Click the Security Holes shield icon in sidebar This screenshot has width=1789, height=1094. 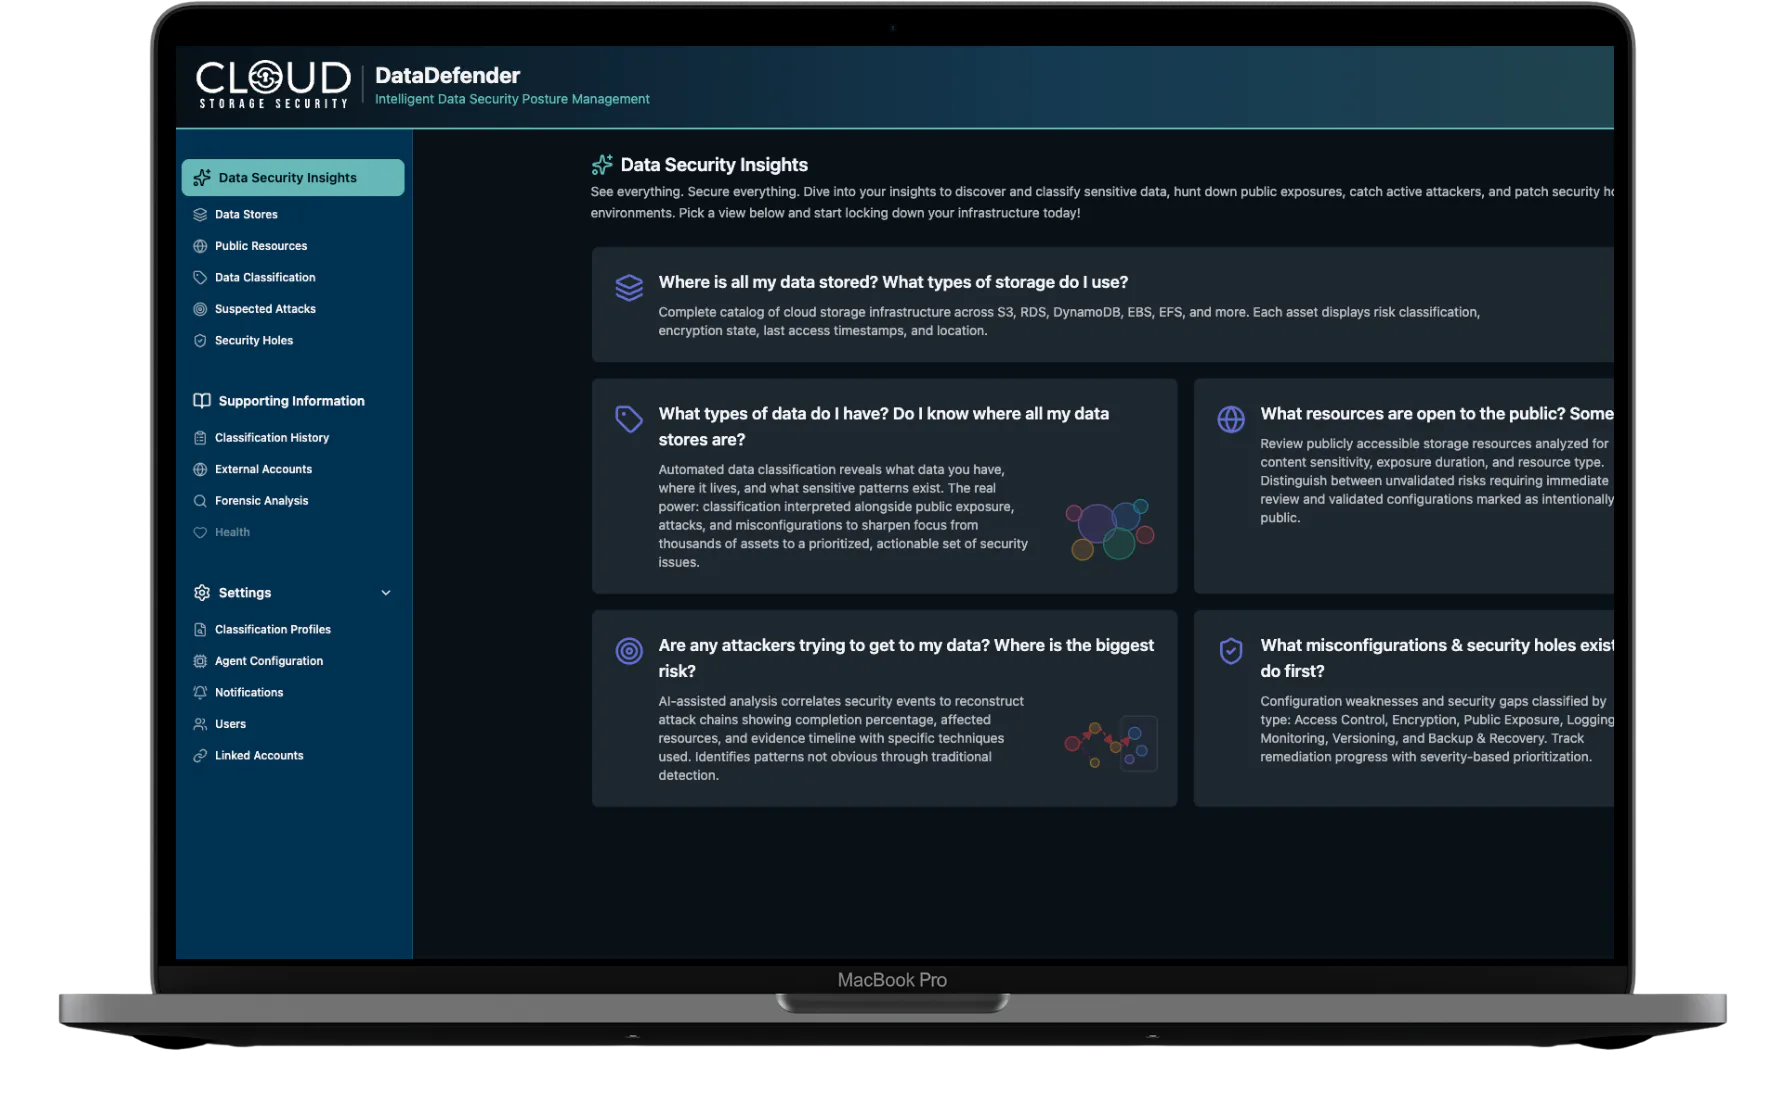(200, 341)
